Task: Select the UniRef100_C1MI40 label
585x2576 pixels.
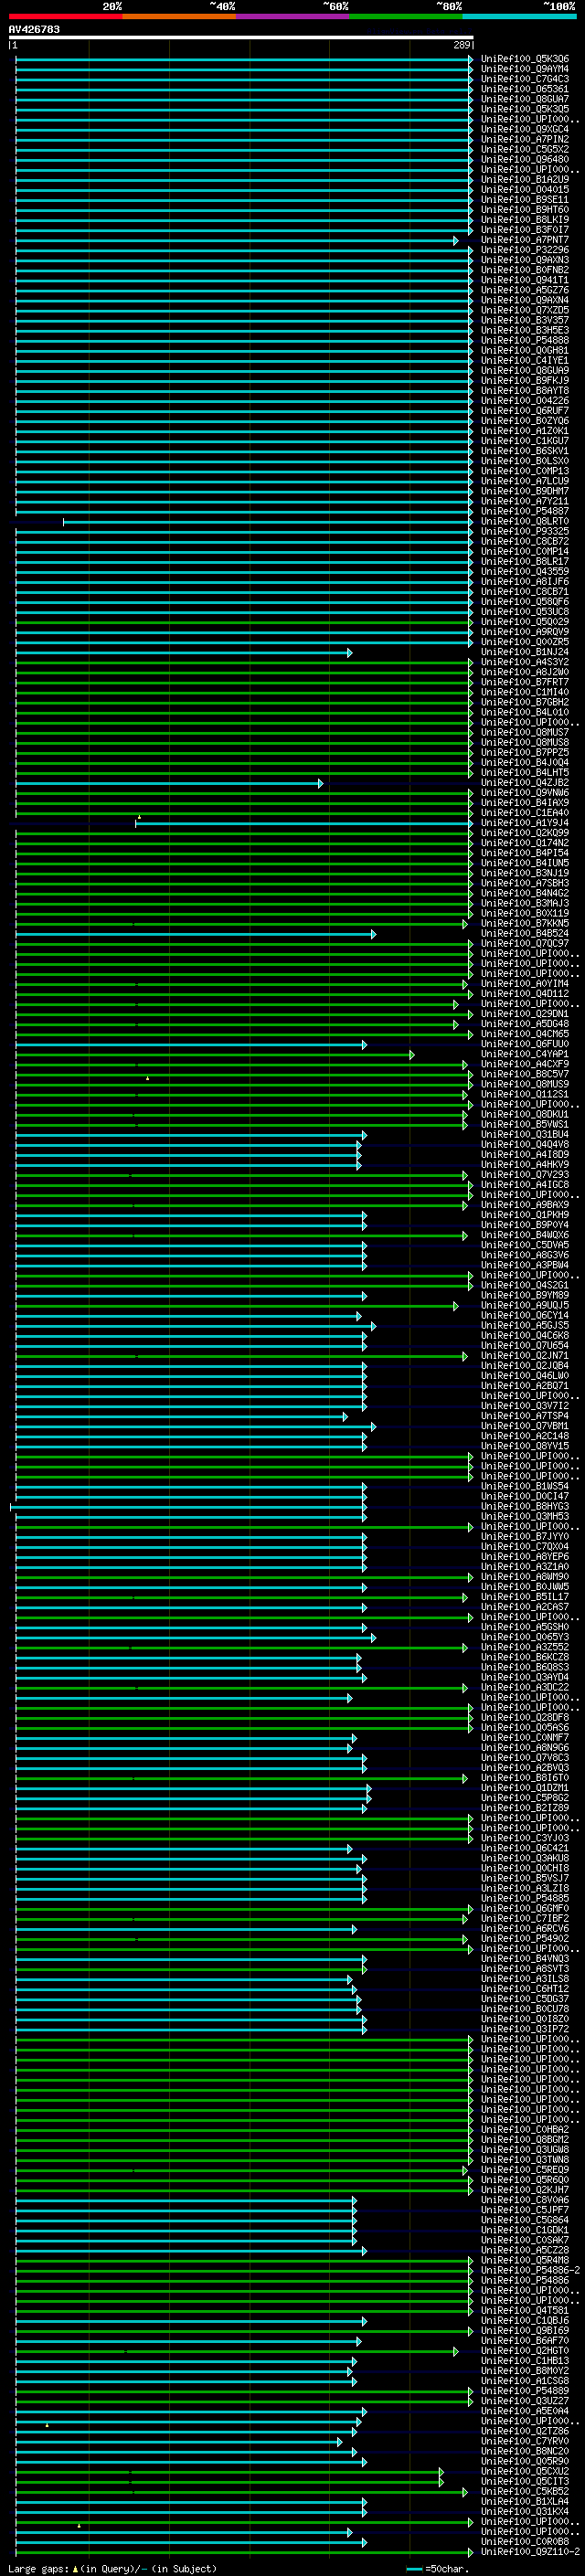Action: click(525, 692)
